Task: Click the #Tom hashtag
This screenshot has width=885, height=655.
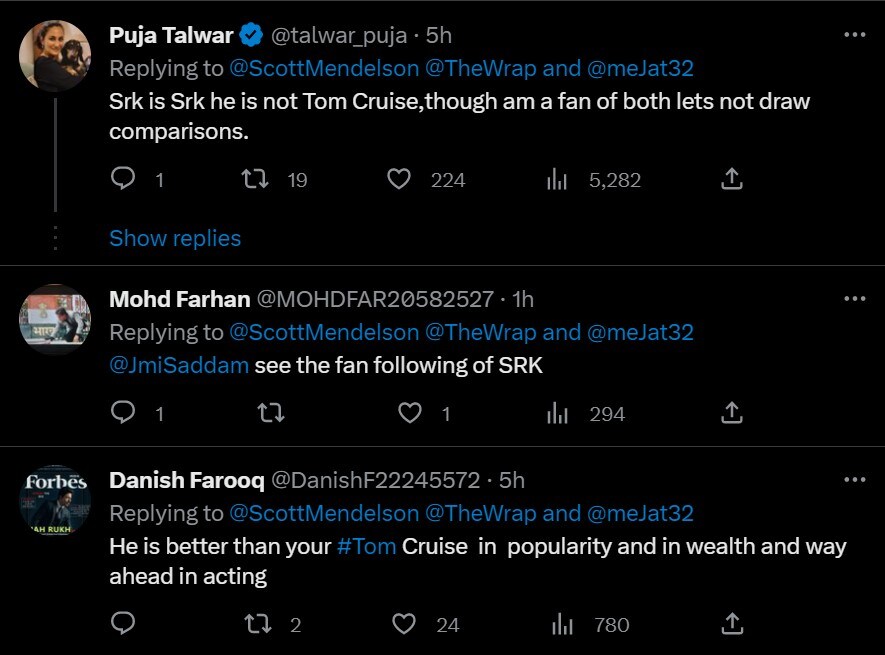Action: (365, 547)
